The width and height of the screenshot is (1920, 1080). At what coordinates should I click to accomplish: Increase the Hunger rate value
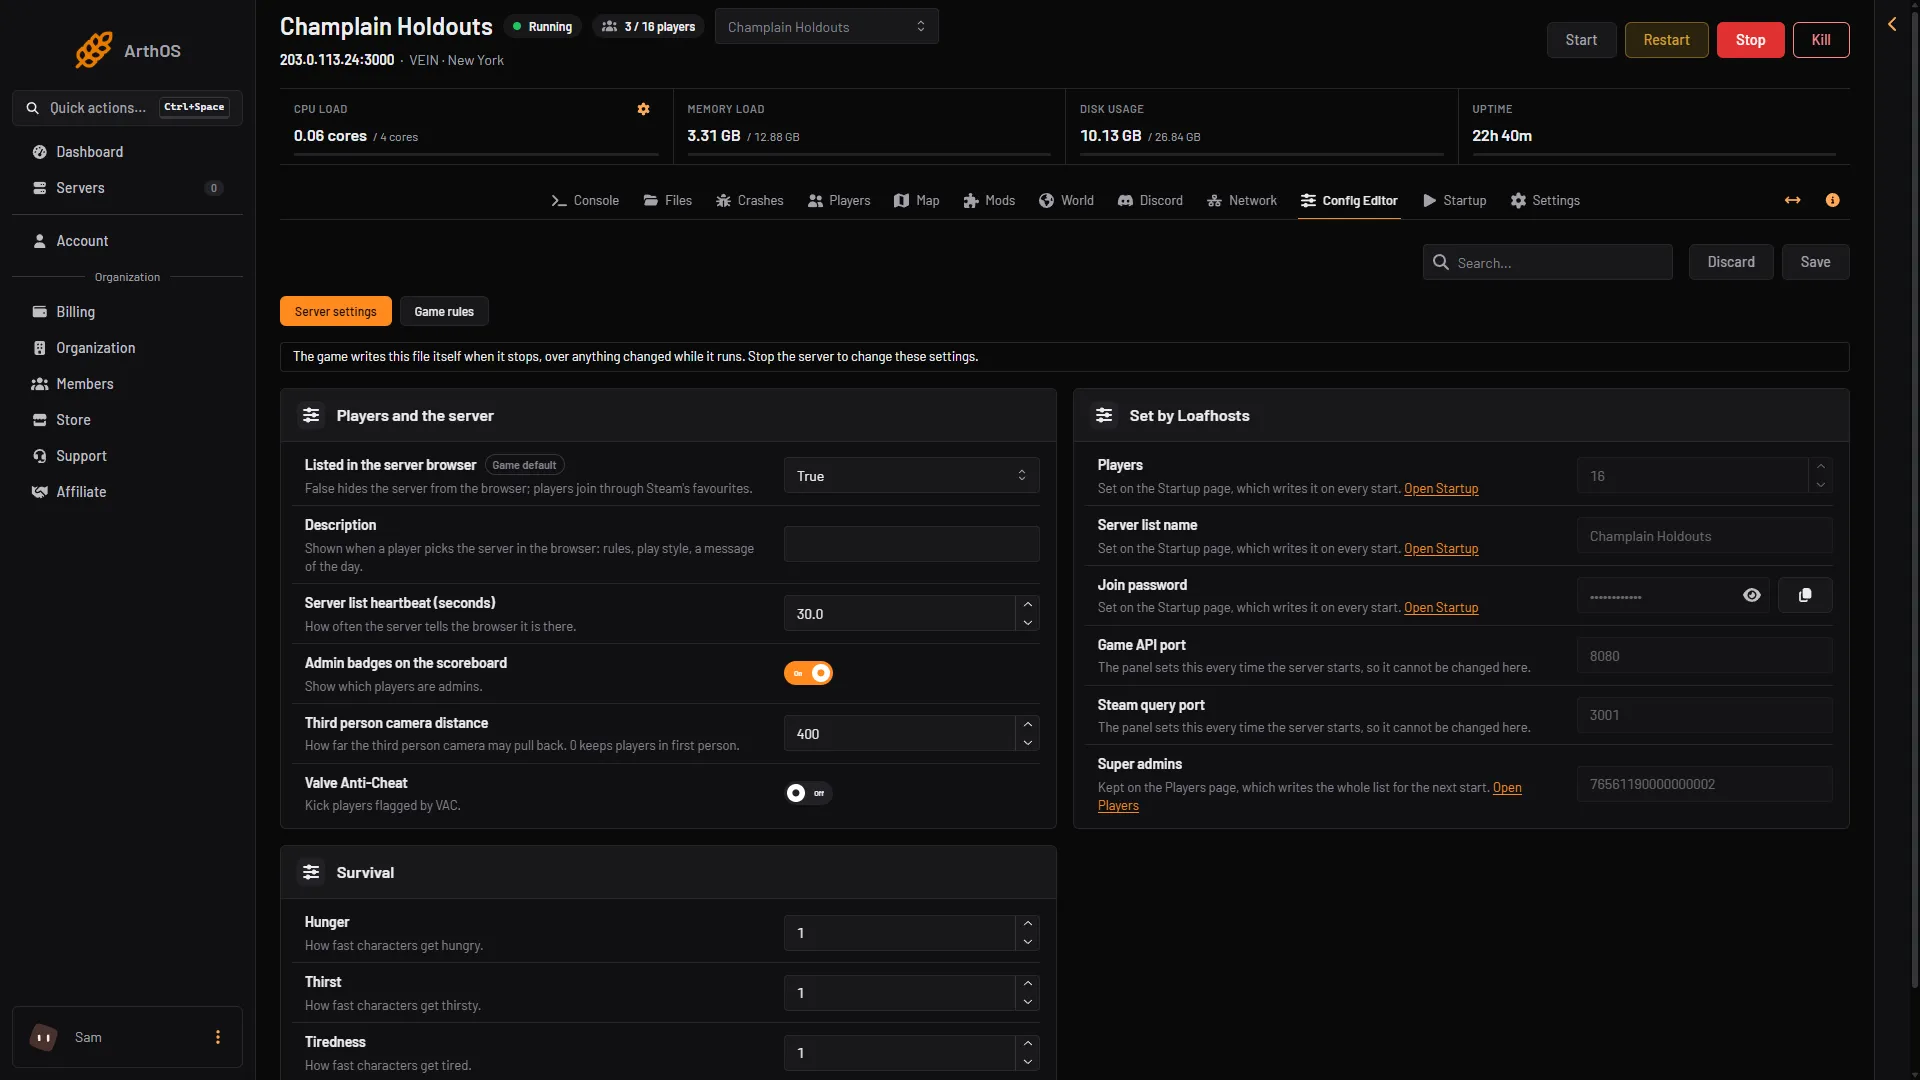pyautogui.click(x=1027, y=923)
